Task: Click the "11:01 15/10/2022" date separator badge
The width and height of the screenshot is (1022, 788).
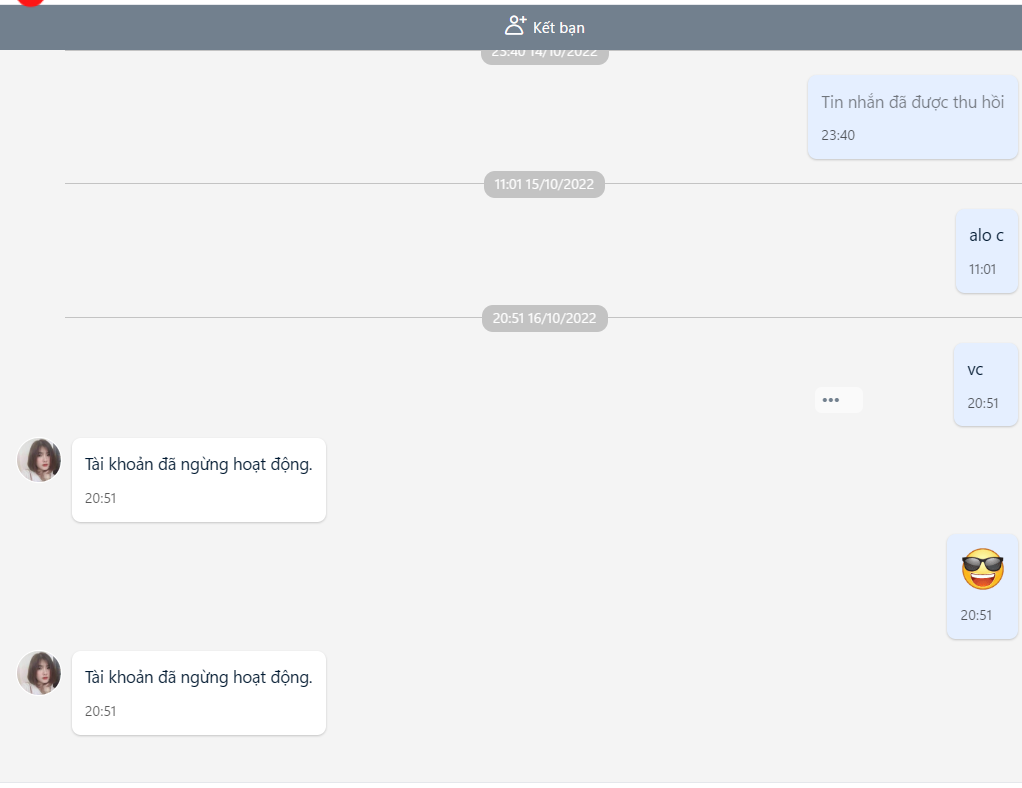Action: pos(544,184)
